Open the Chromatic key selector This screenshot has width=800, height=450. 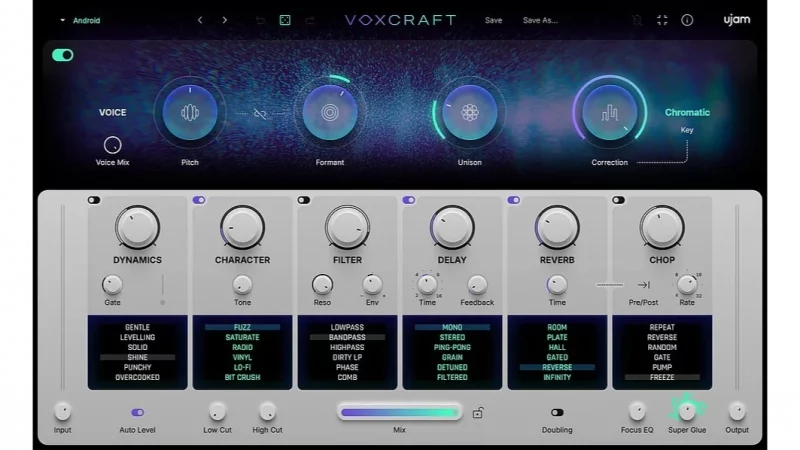click(x=687, y=113)
